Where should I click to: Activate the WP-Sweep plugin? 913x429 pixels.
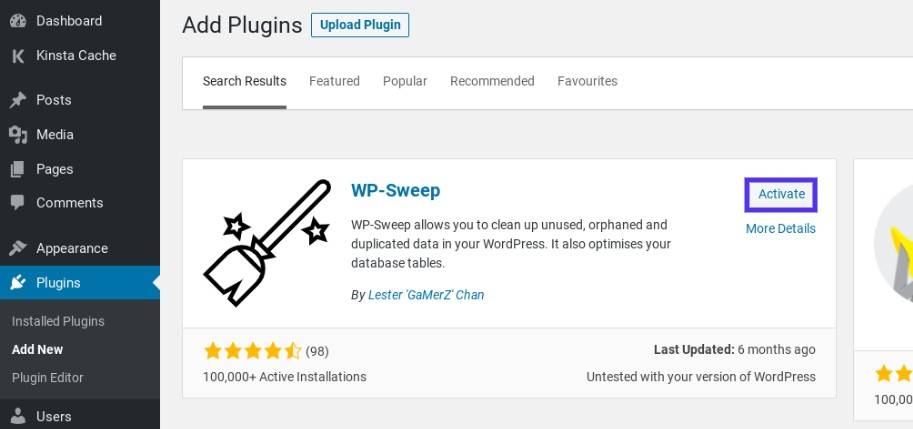pos(781,194)
